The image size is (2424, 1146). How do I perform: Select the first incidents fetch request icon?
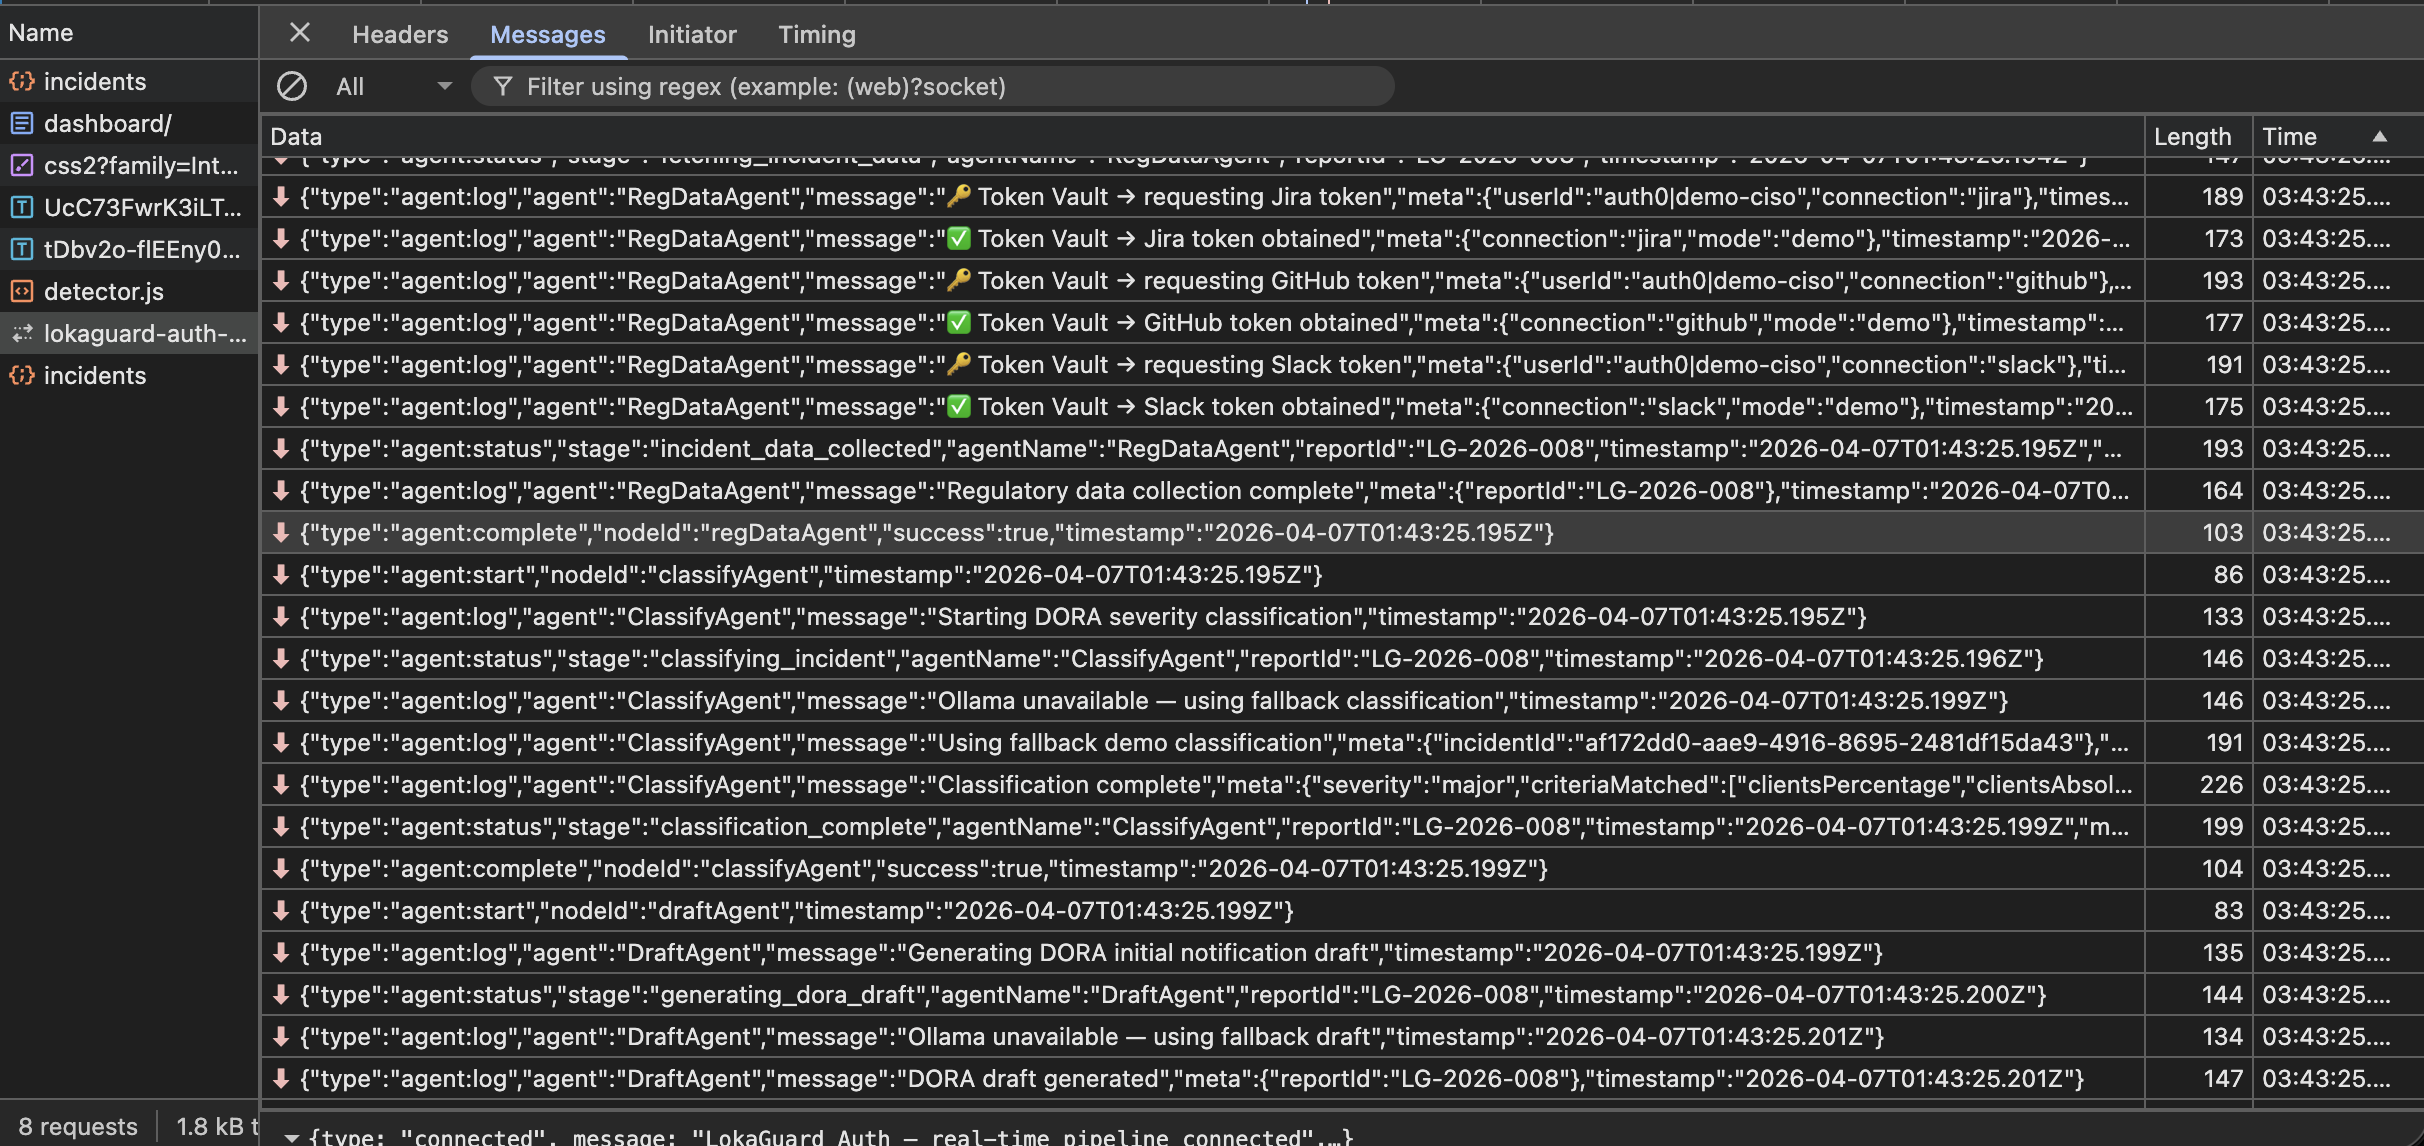(22, 82)
